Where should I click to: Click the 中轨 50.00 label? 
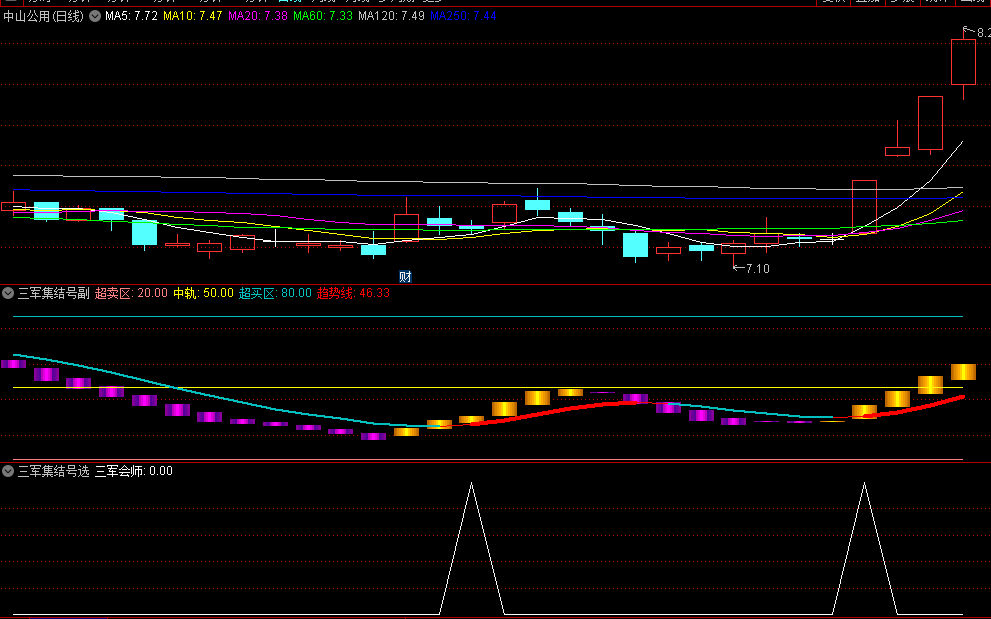[203, 294]
